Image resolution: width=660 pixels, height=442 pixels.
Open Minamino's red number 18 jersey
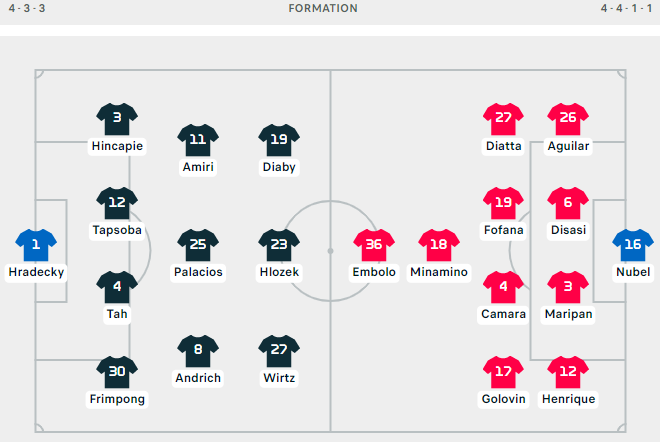tap(439, 245)
